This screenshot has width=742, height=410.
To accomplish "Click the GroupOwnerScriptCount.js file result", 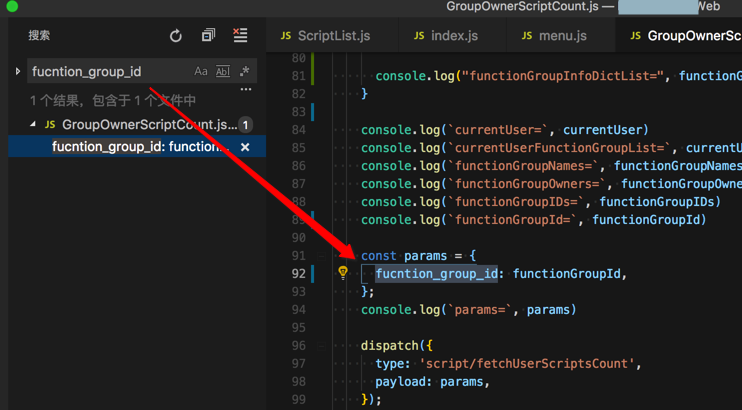I will tap(148, 125).
